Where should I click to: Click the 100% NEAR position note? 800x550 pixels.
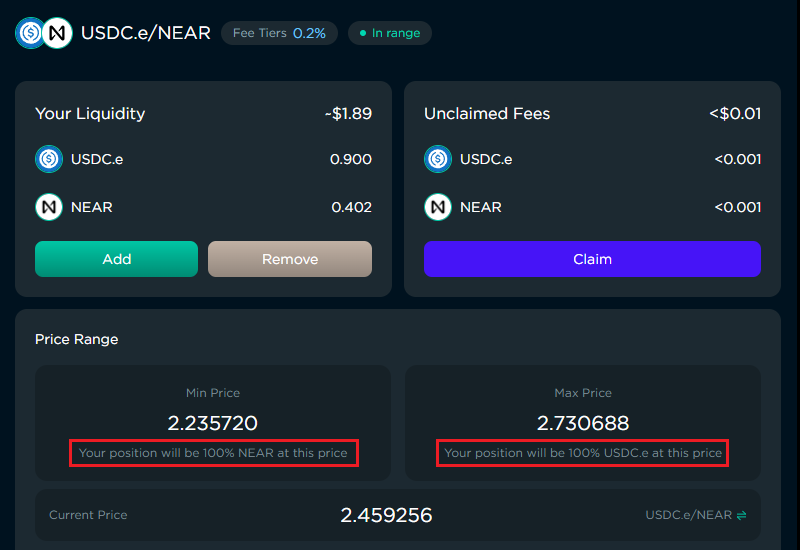click(213, 453)
